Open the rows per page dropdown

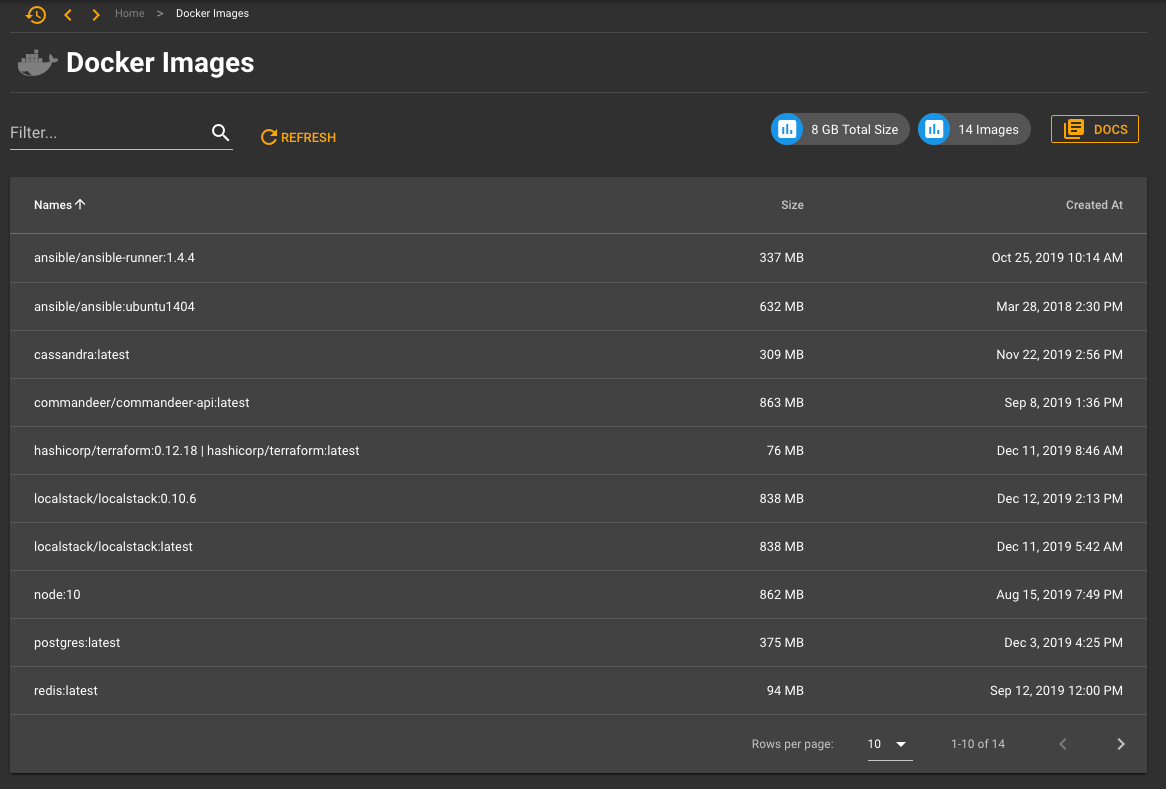pyautogui.click(x=889, y=744)
